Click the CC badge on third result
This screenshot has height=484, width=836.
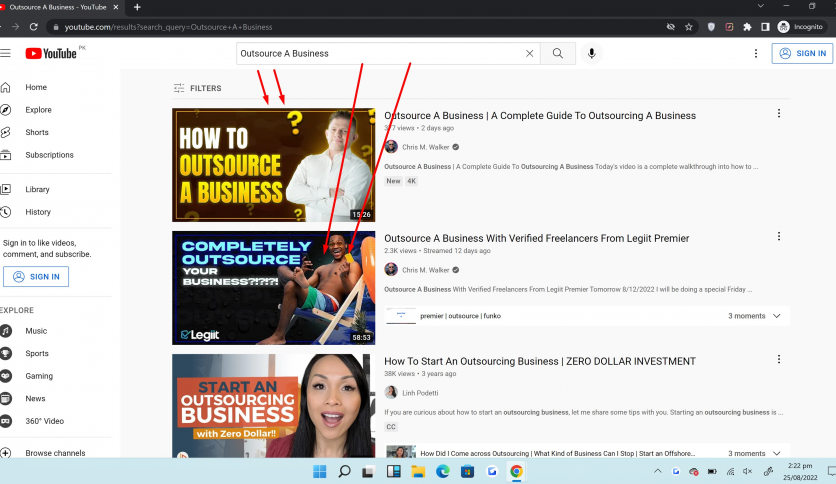(391, 427)
